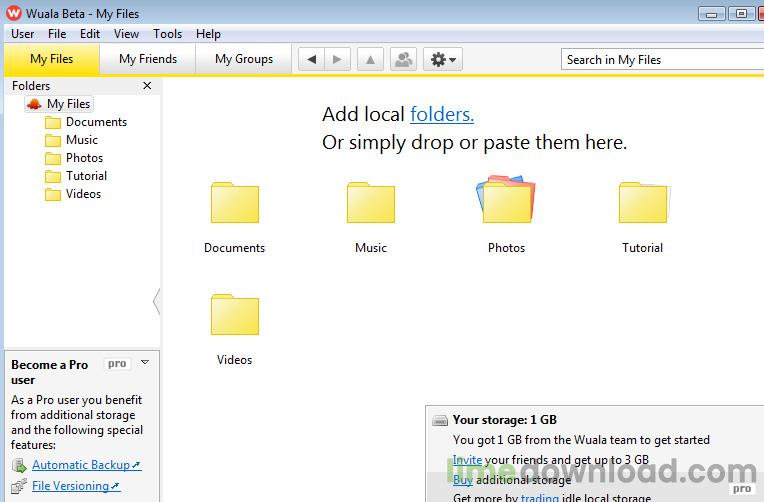The image size is (764, 502).
Task: Click the Invite friends link
Action: pyautogui.click(x=467, y=460)
